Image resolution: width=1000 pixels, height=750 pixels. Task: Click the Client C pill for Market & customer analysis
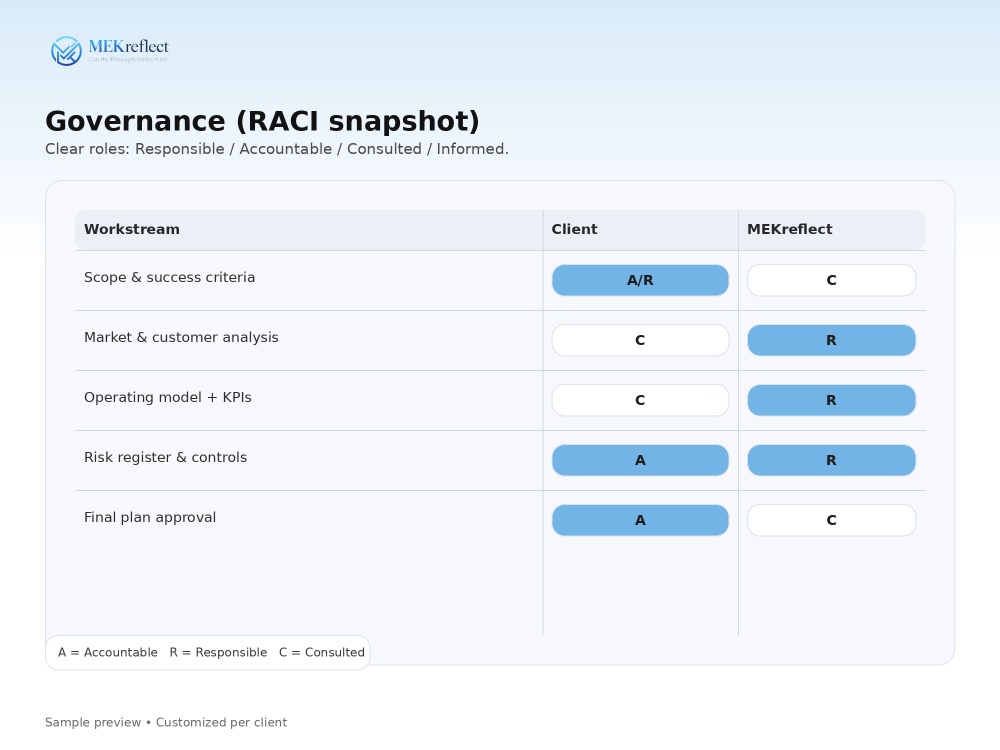pos(640,341)
